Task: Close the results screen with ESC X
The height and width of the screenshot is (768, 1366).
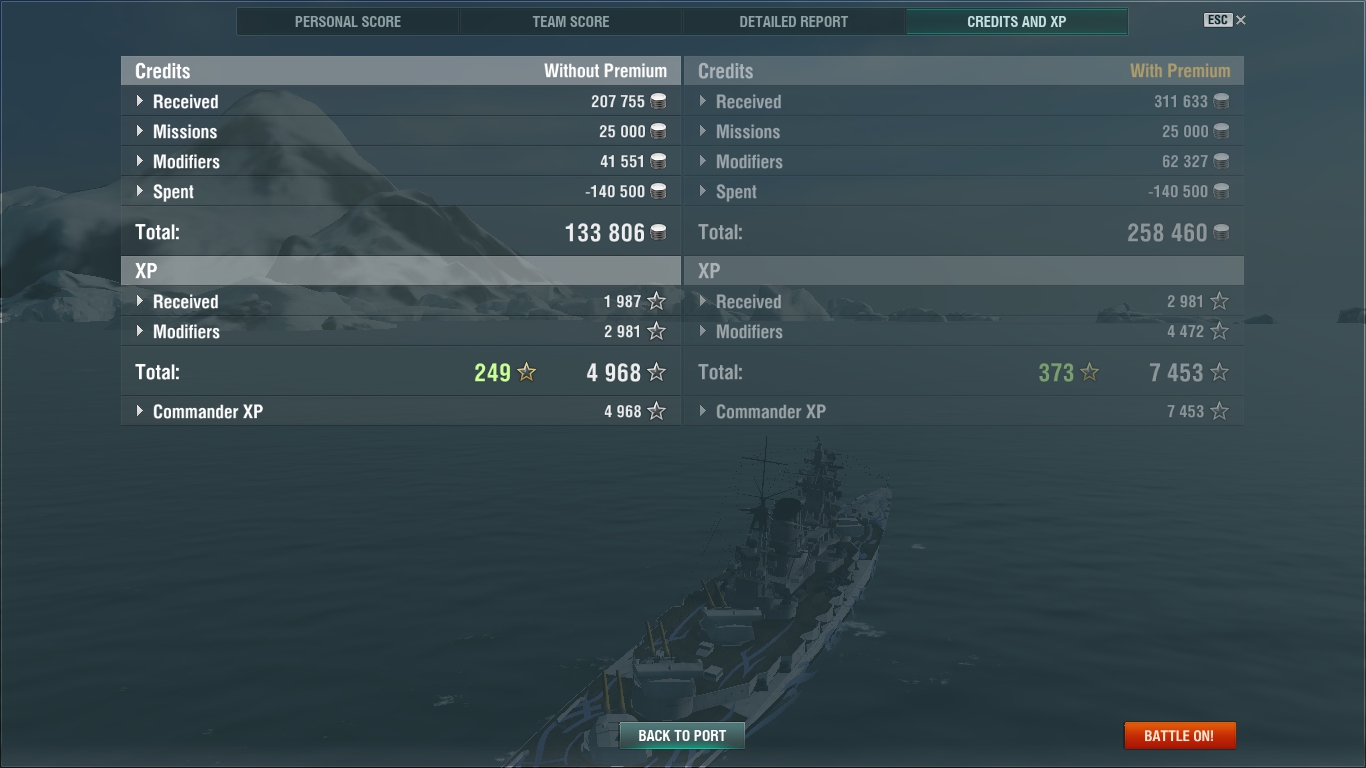Action: [1226, 20]
